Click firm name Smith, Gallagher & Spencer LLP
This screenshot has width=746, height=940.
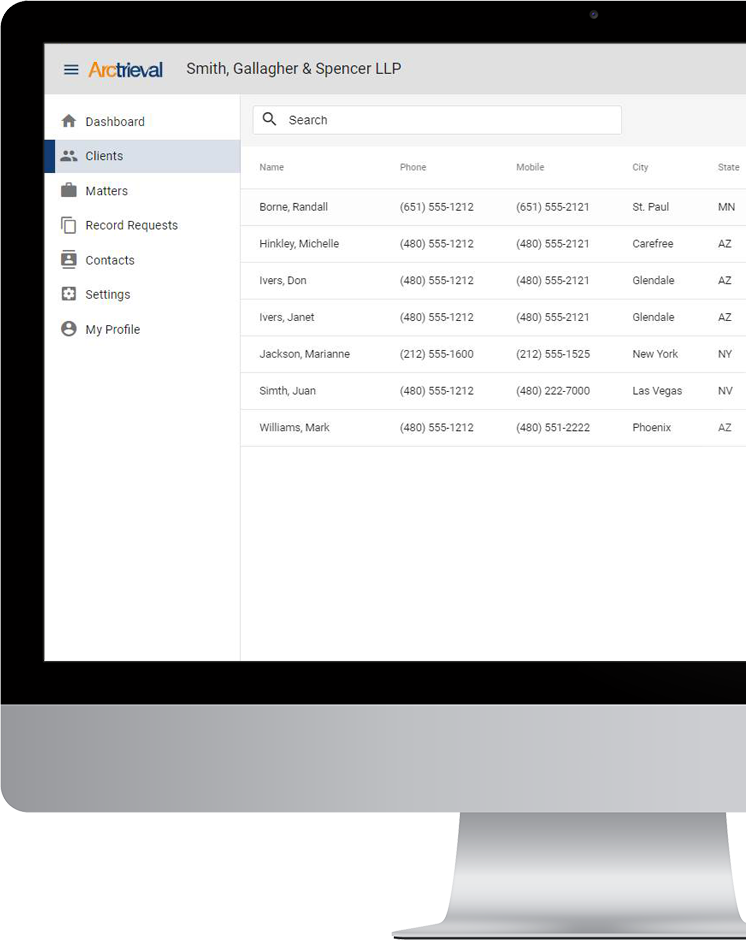[294, 69]
